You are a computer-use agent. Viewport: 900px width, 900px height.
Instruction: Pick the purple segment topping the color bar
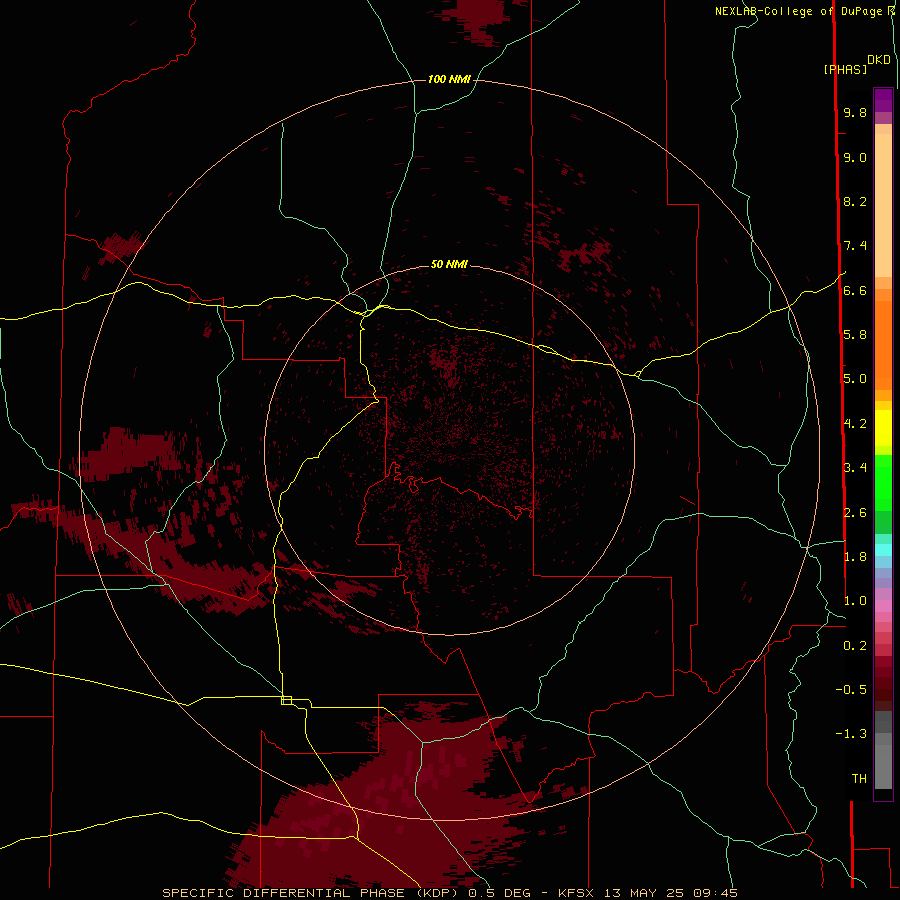(883, 100)
